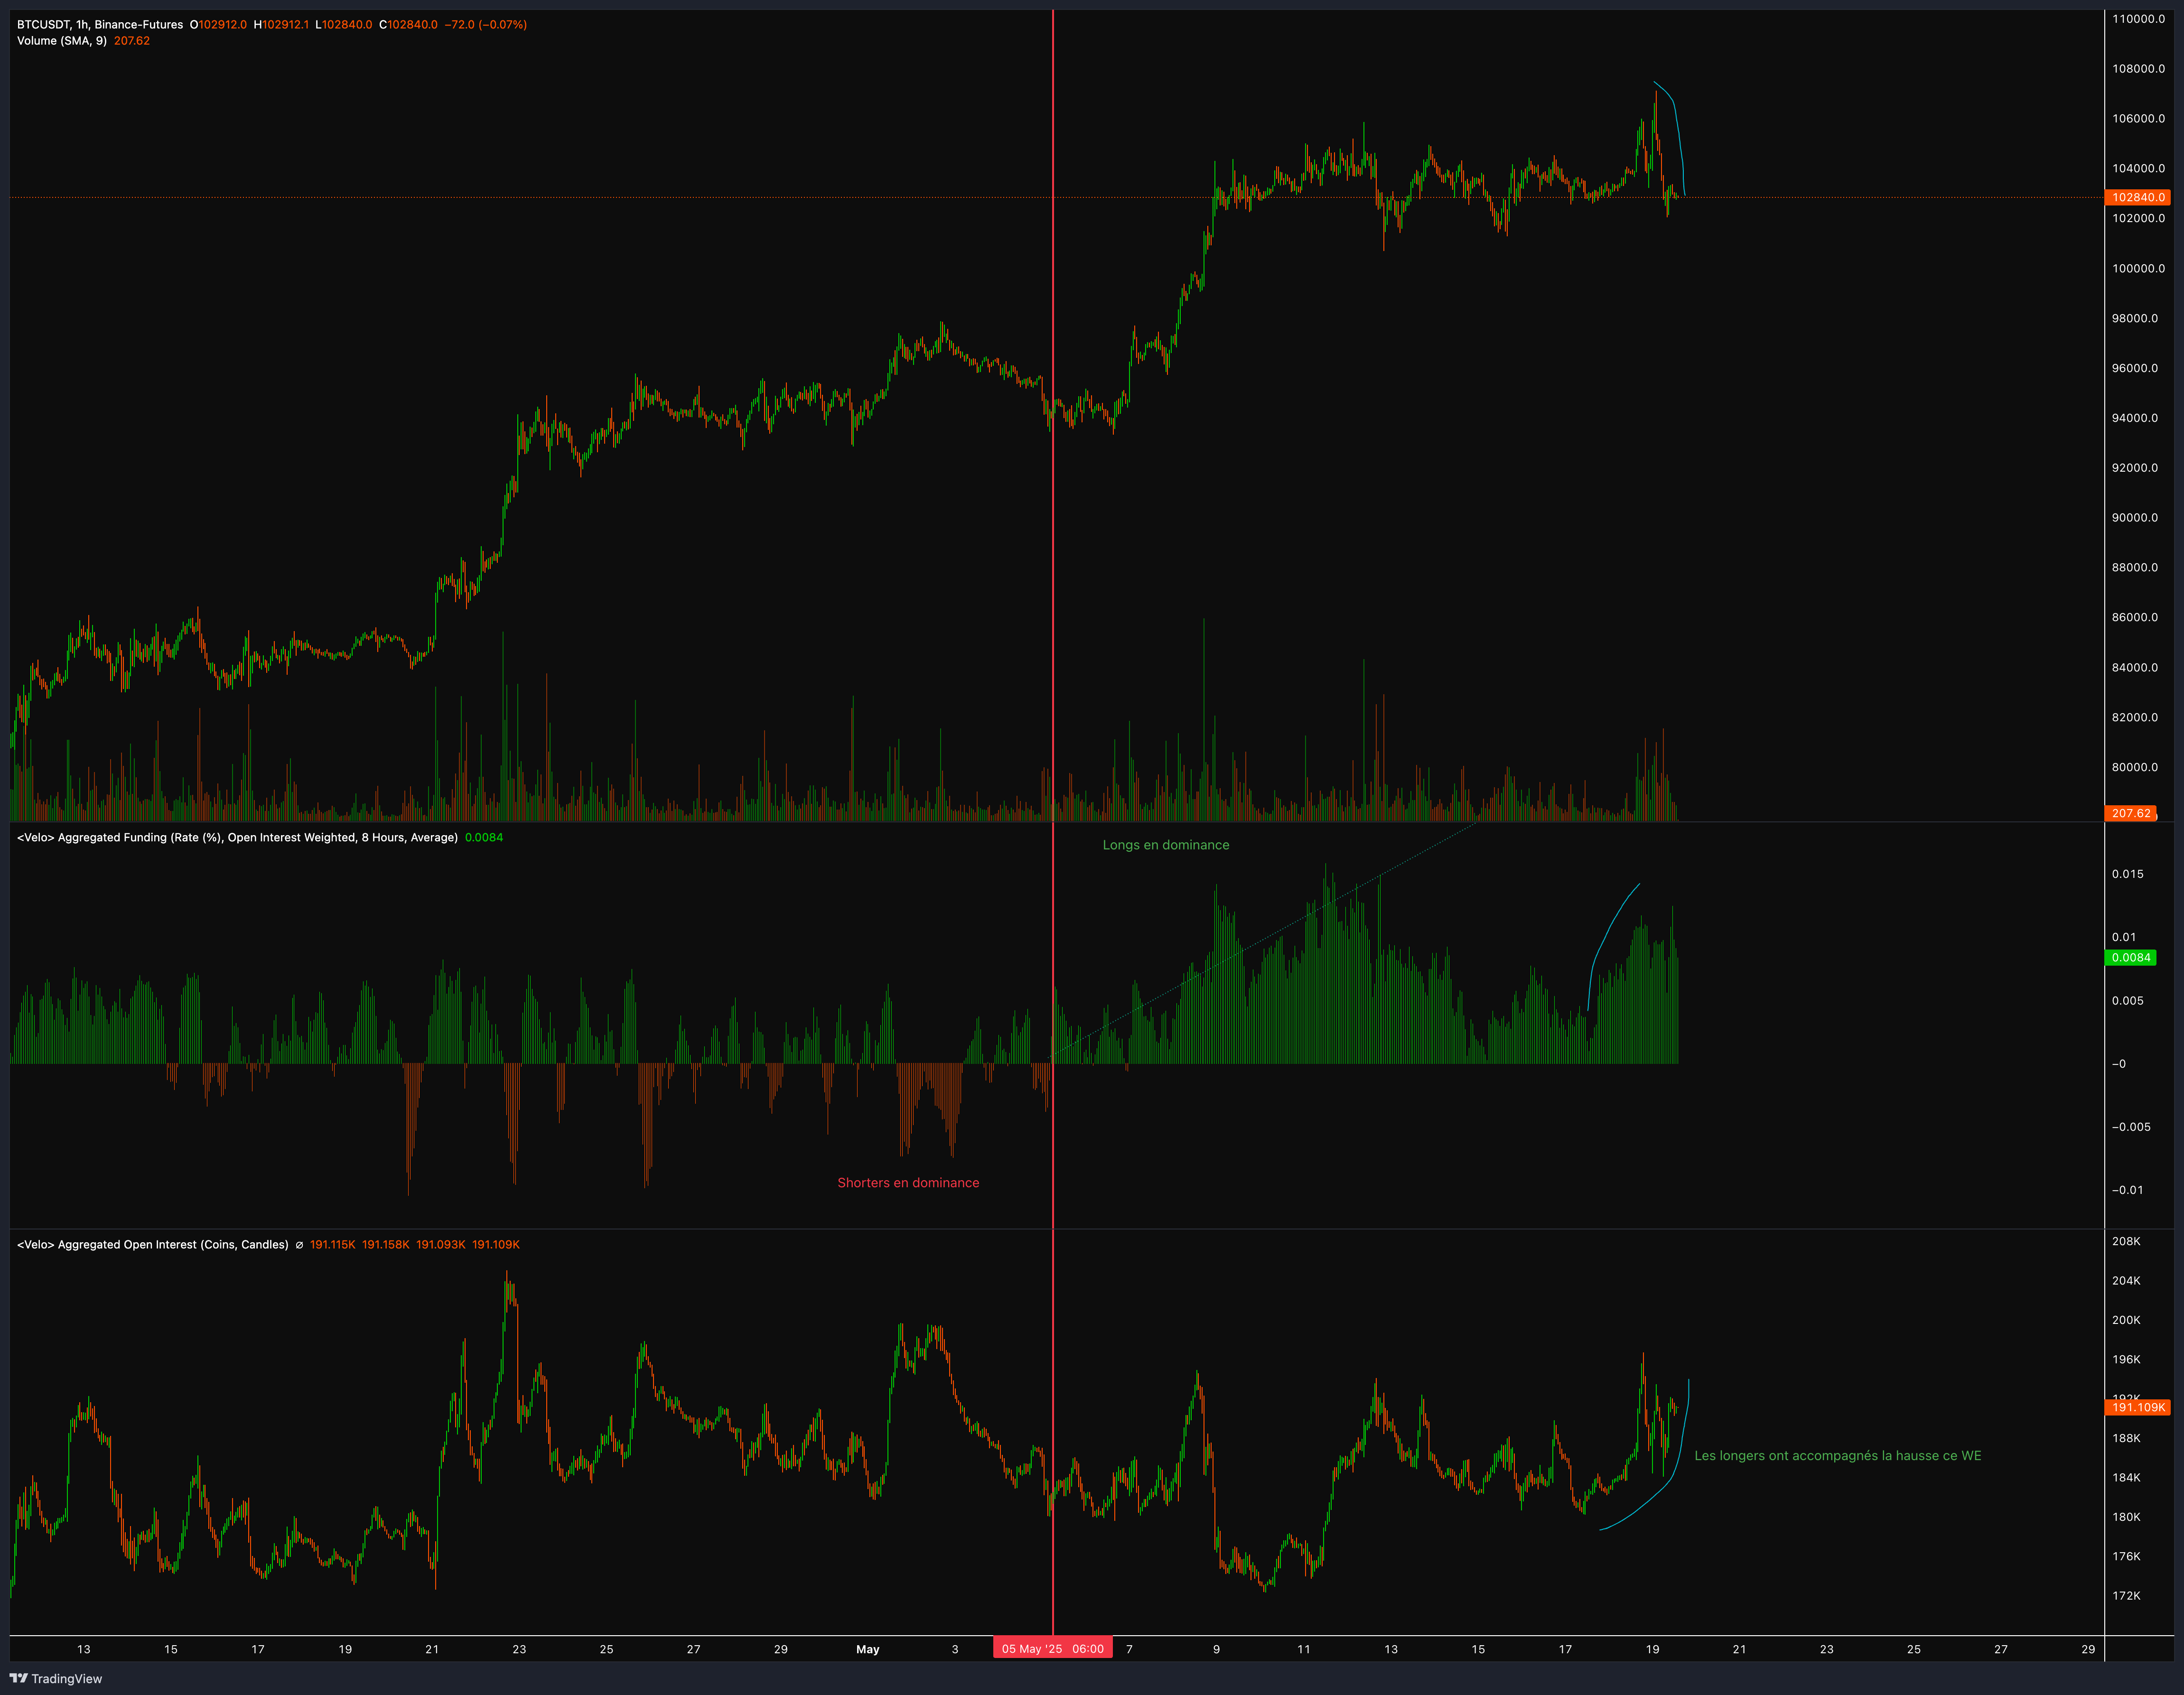The height and width of the screenshot is (1695, 2184).
Task: Click the 'Shorters en dominance' red annotation
Action: point(908,1183)
